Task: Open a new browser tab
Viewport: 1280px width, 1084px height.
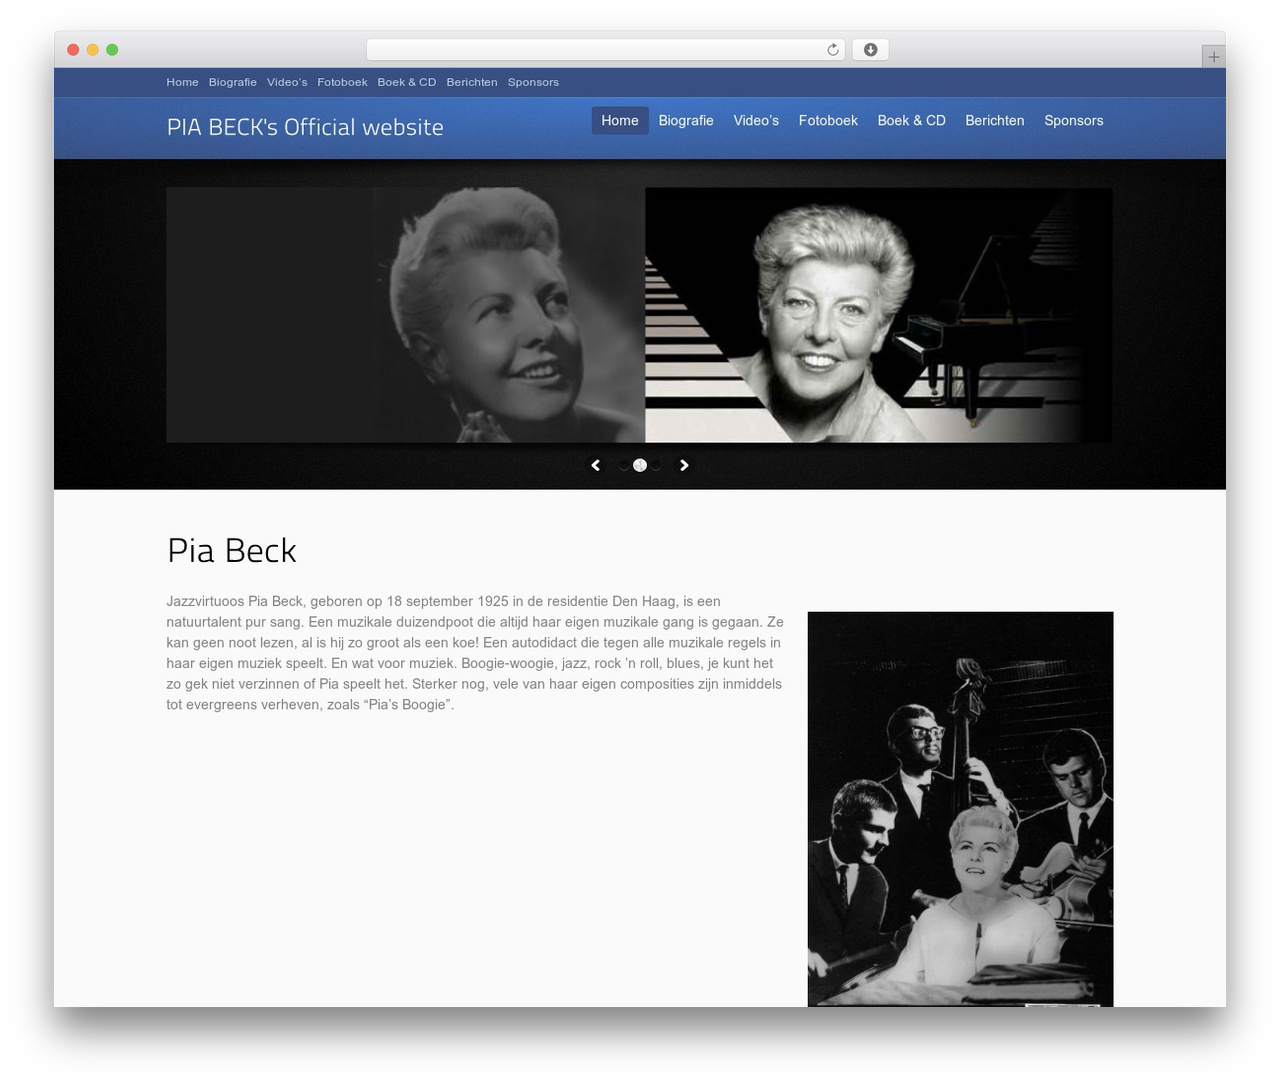Action: click(x=1213, y=57)
